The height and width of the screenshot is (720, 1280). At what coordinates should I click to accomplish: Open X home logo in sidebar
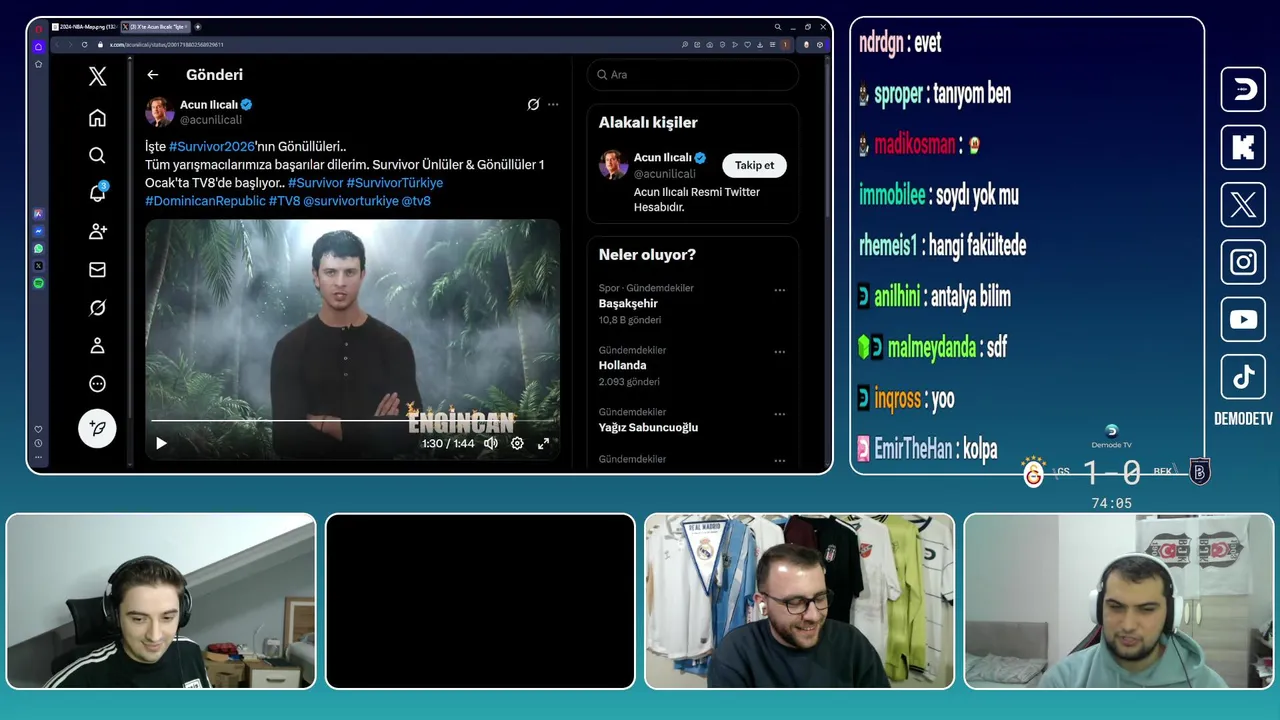click(x=97, y=76)
